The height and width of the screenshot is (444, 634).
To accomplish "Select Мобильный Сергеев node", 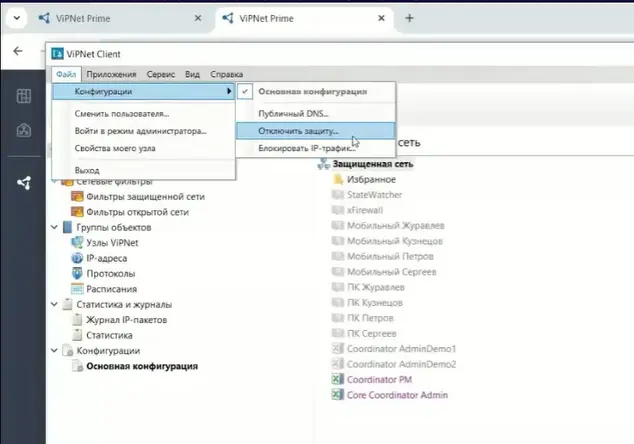I will (x=391, y=272).
